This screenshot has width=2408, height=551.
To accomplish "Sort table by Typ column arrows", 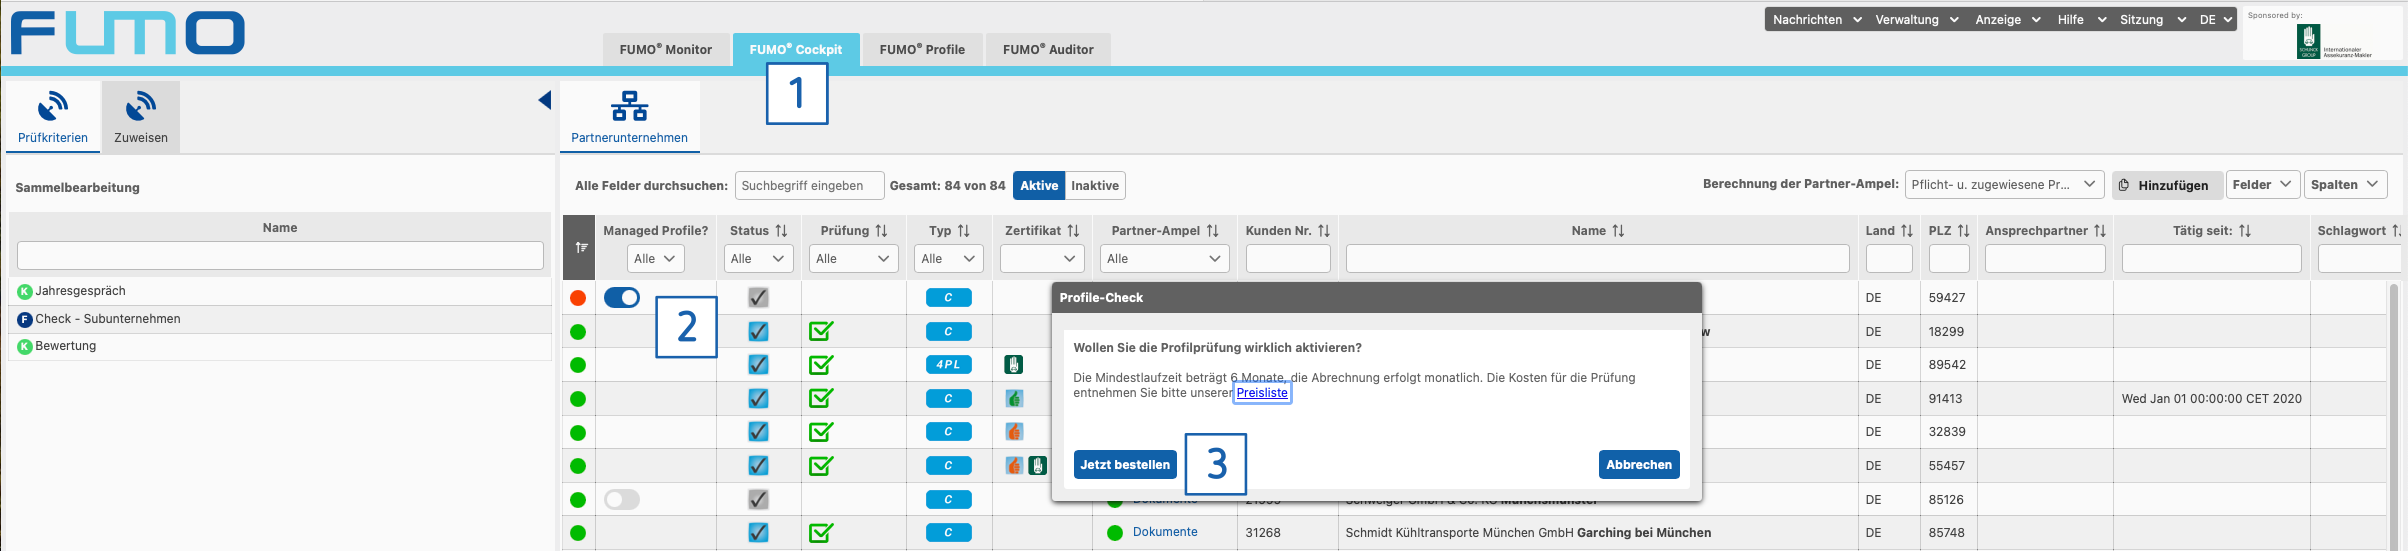I will [x=963, y=231].
